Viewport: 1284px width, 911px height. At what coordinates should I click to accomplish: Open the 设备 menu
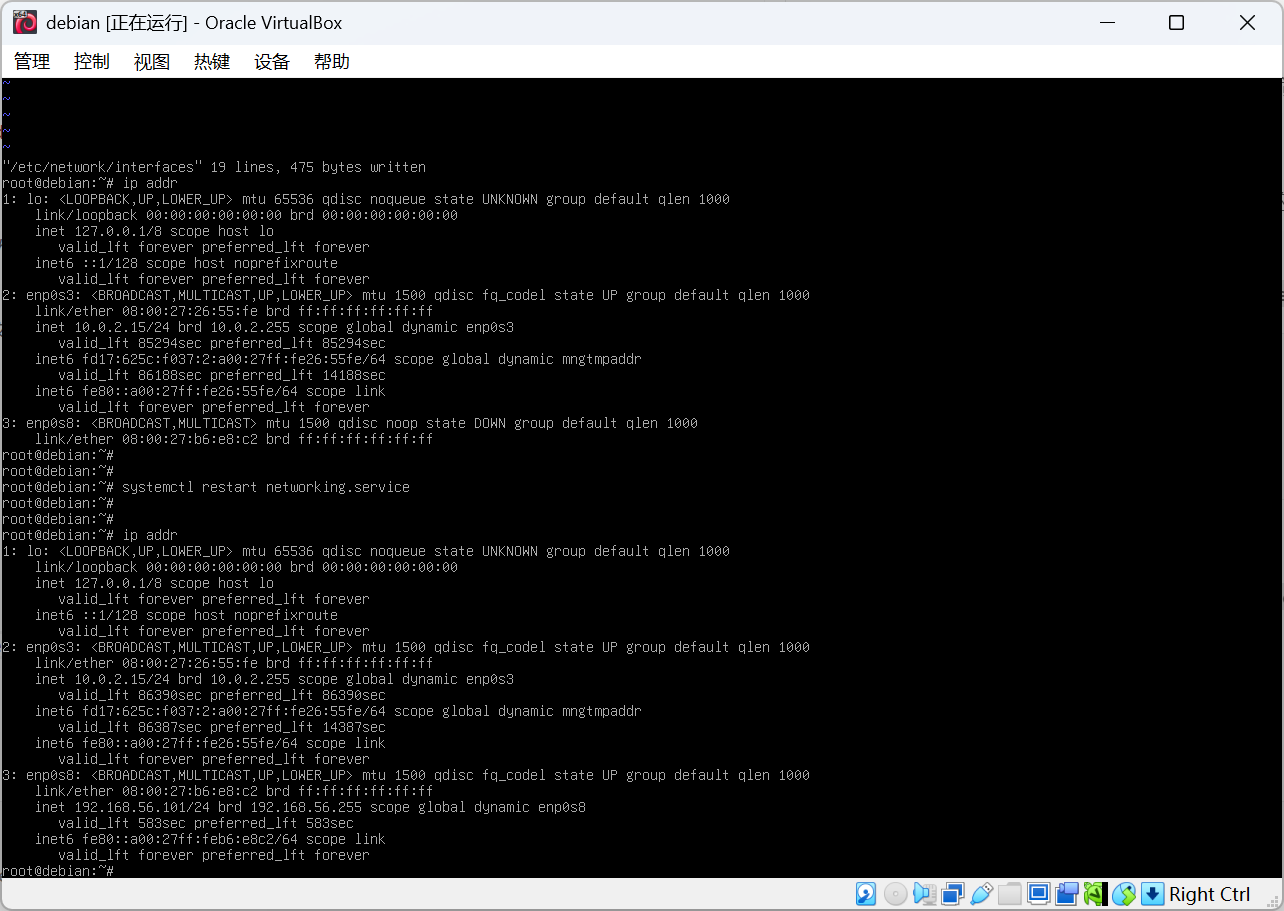pos(272,62)
